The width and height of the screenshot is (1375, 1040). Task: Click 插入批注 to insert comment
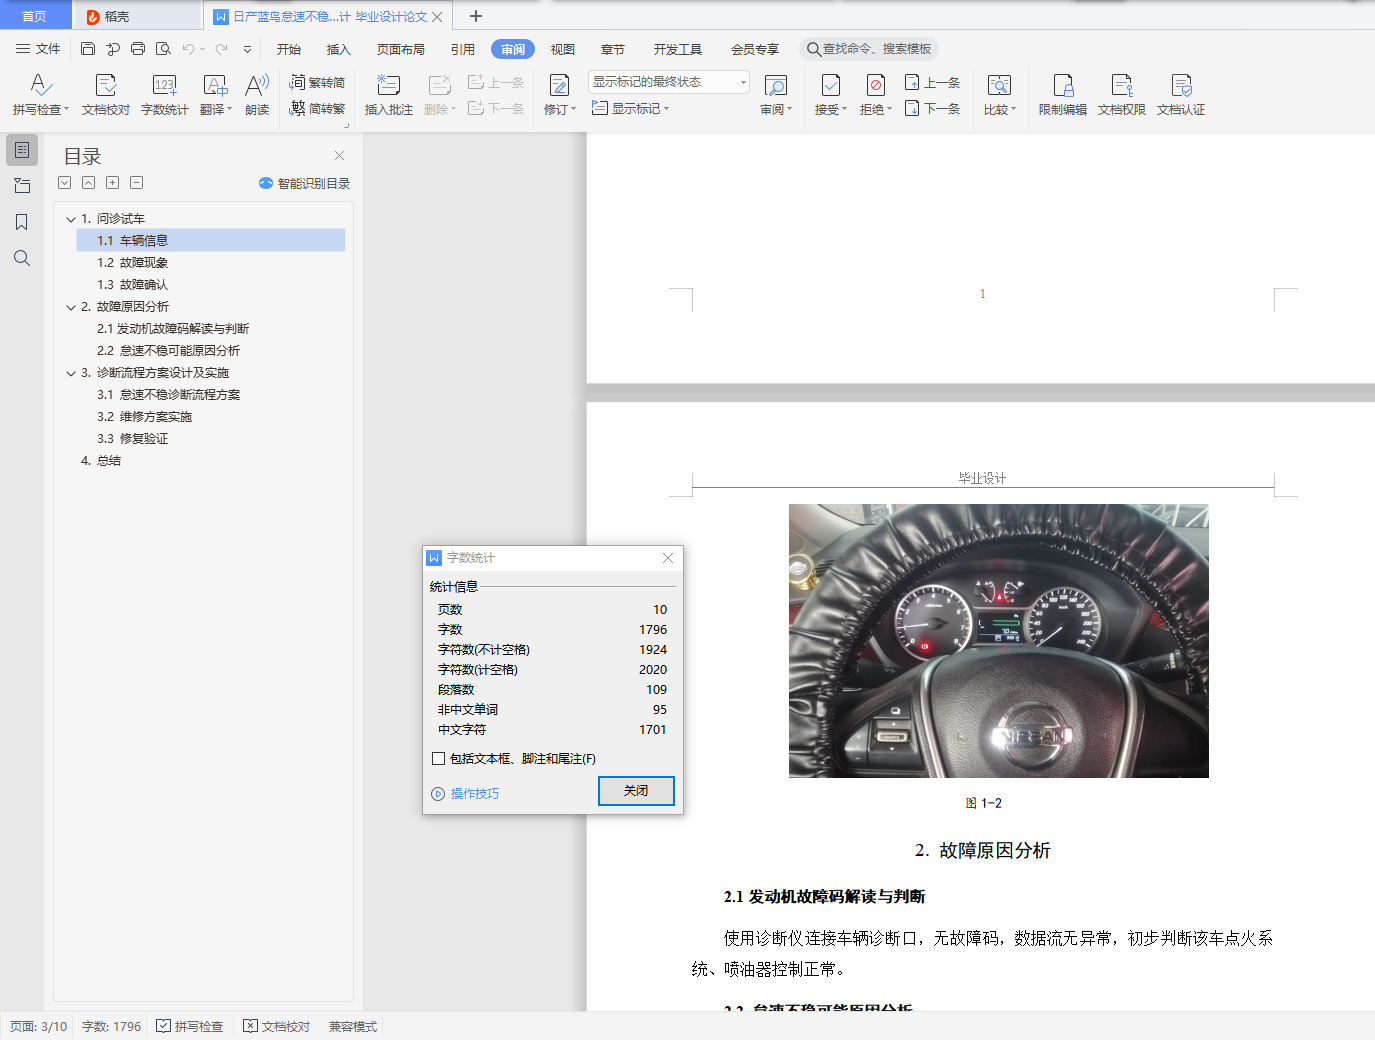pos(388,95)
